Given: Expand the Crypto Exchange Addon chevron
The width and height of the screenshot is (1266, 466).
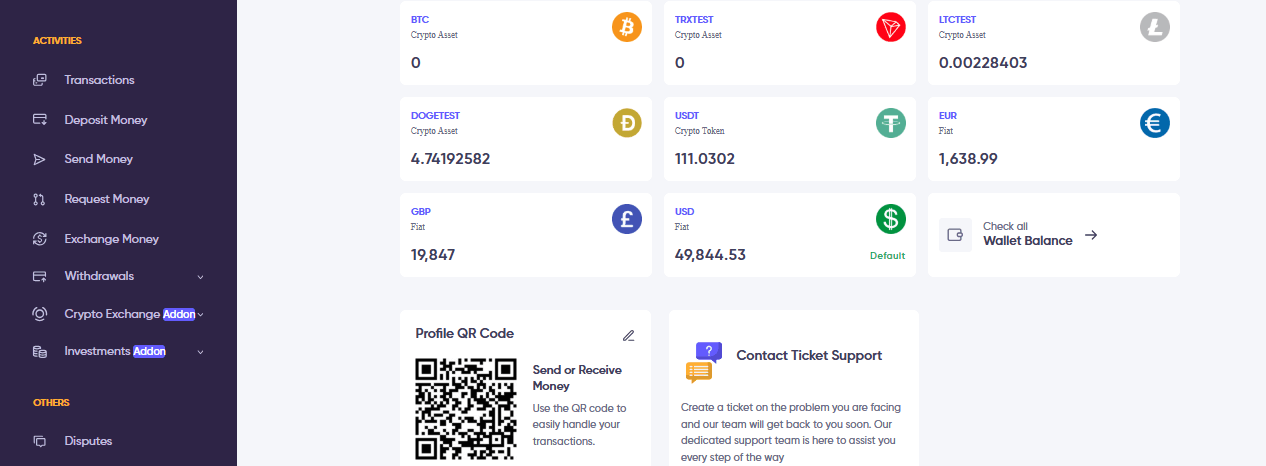Looking at the screenshot, I should [200, 314].
